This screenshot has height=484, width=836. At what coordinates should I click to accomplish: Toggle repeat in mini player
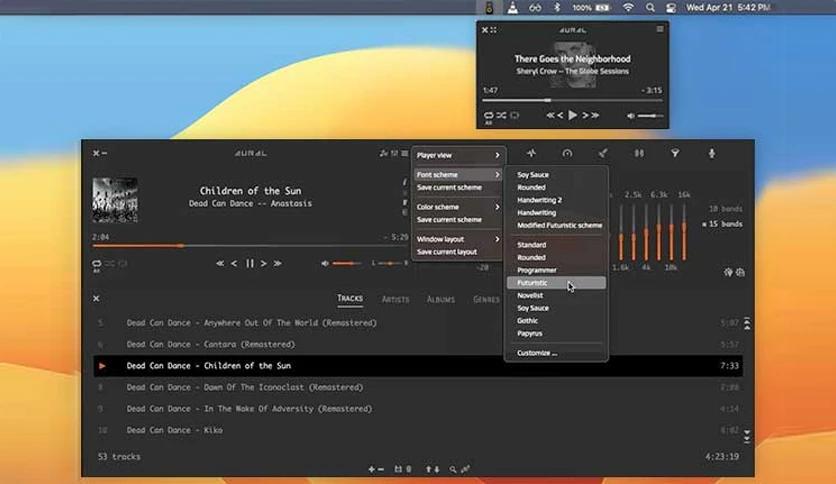coord(488,115)
